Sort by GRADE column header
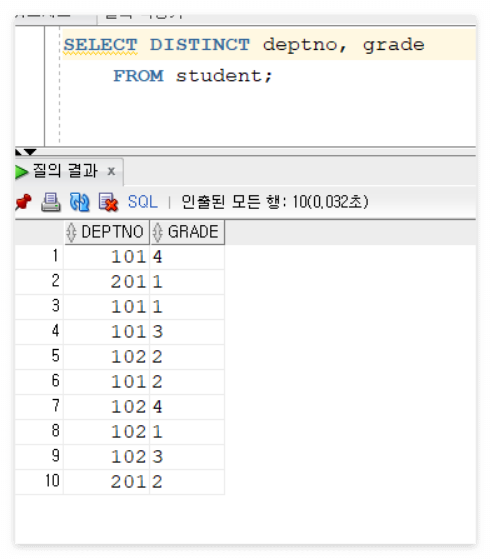Image resolution: width=491 pixels, height=559 pixels. click(x=187, y=232)
